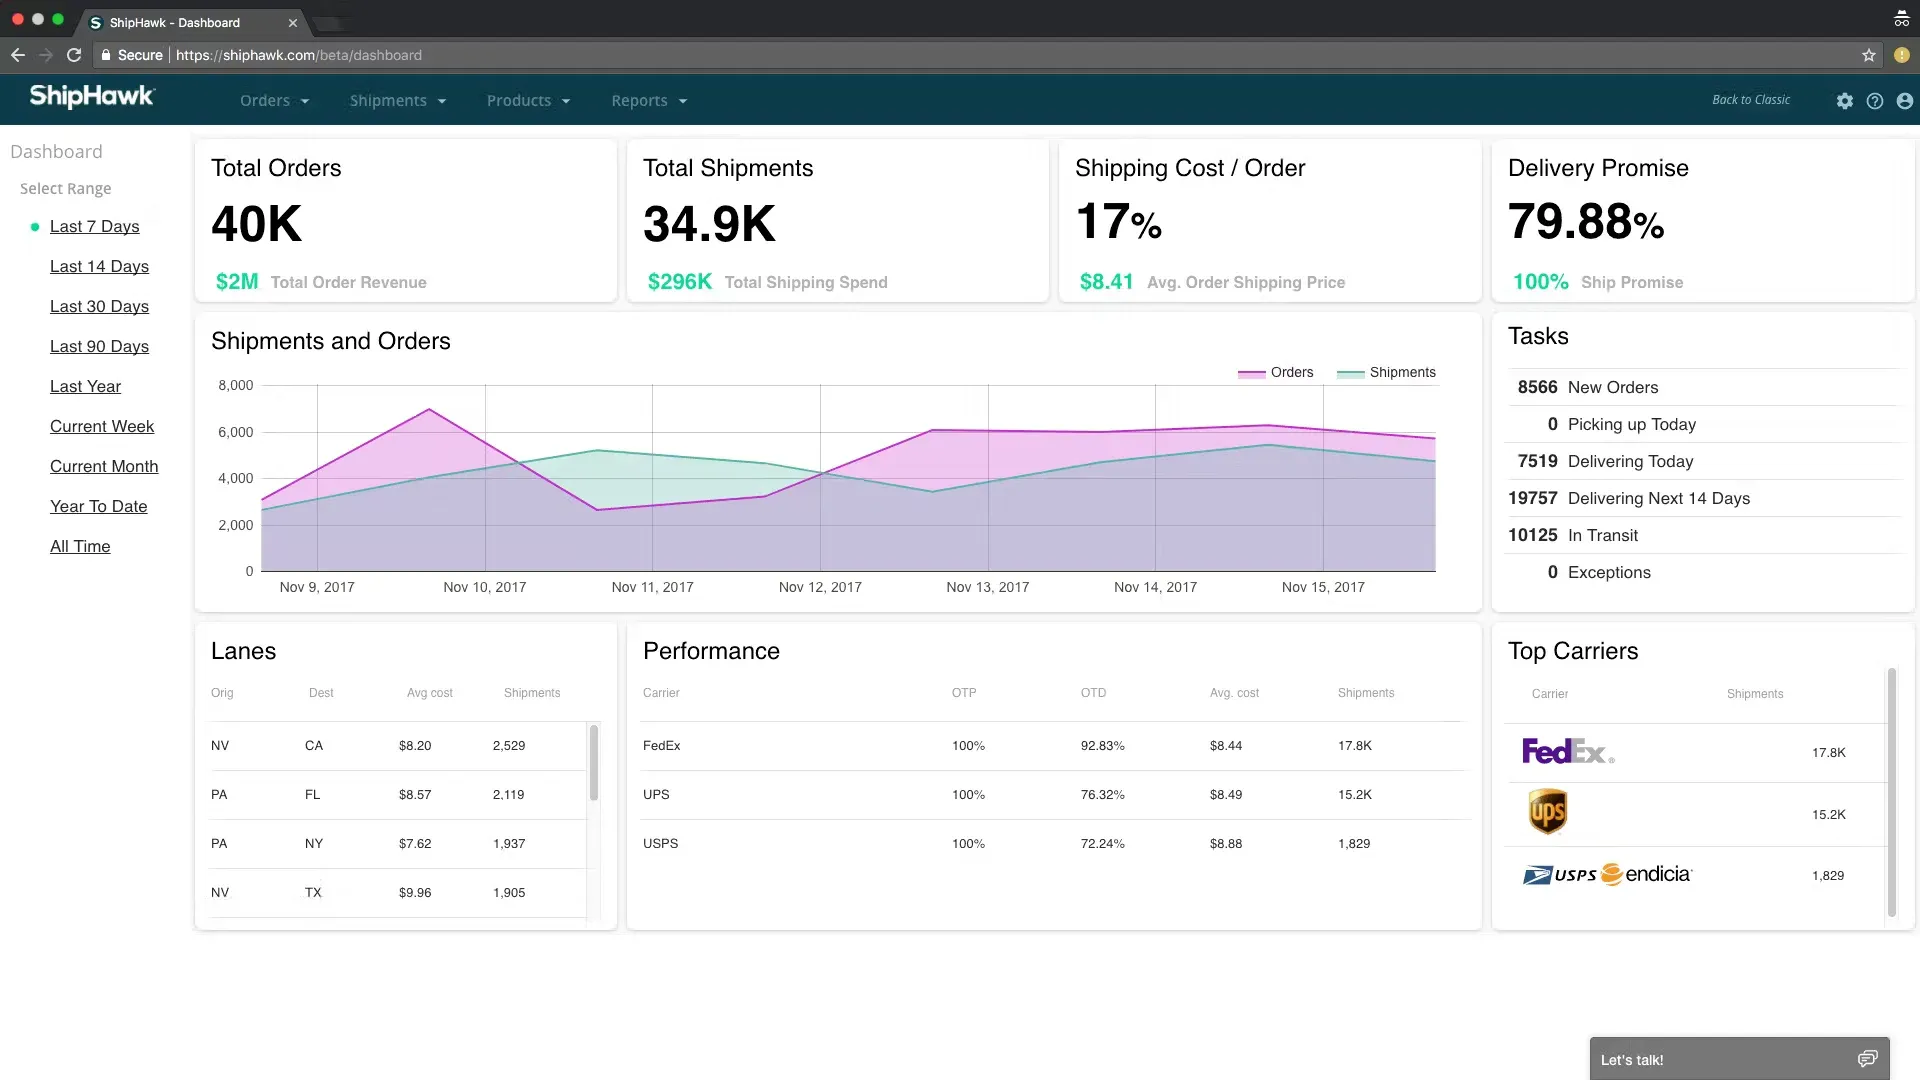Toggle the Orders series in chart legend
1920x1080 pixels.
click(1276, 373)
